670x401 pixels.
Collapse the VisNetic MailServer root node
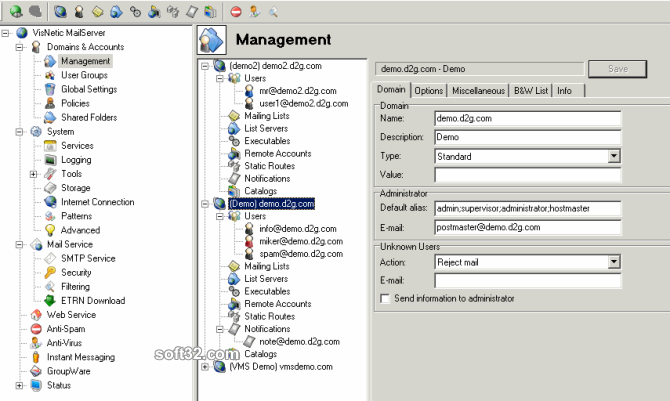[x=5, y=33]
